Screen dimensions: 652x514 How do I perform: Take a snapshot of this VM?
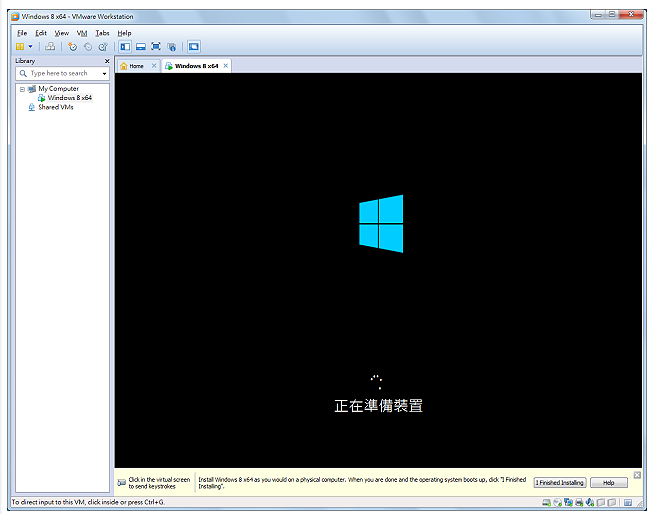tap(73, 47)
